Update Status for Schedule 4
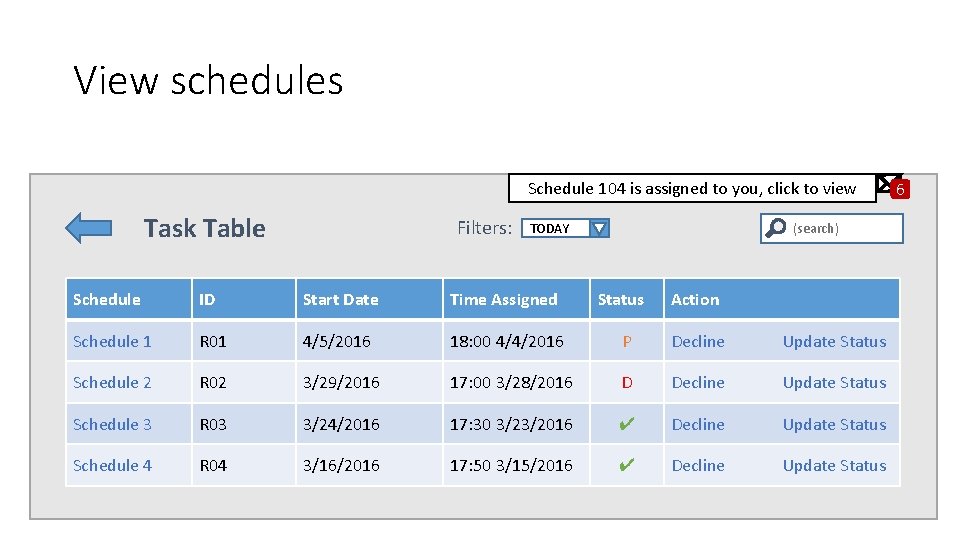Viewport: 960px width, 540px height. [x=834, y=465]
